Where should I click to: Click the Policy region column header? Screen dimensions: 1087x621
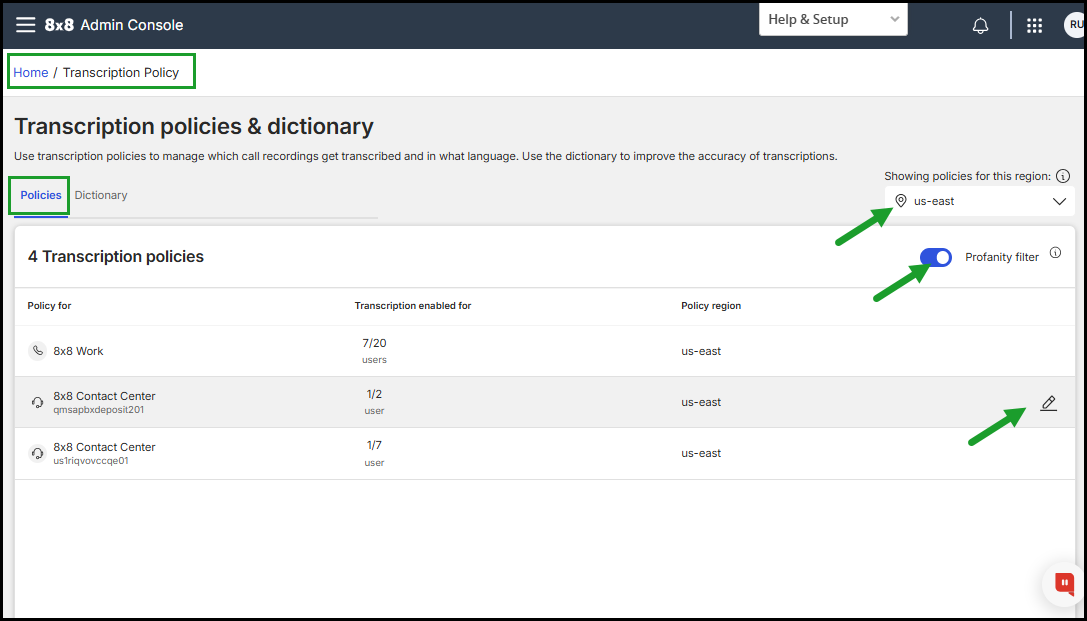click(x=711, y=306)
